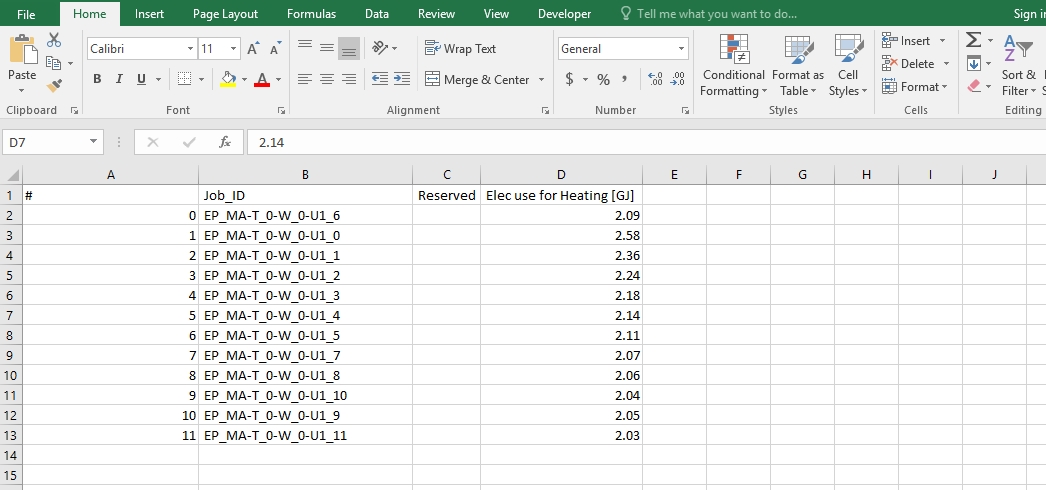Click AutoSum sigma icon
Viewport: 1046px width, 490px height.
pos(973,40)
